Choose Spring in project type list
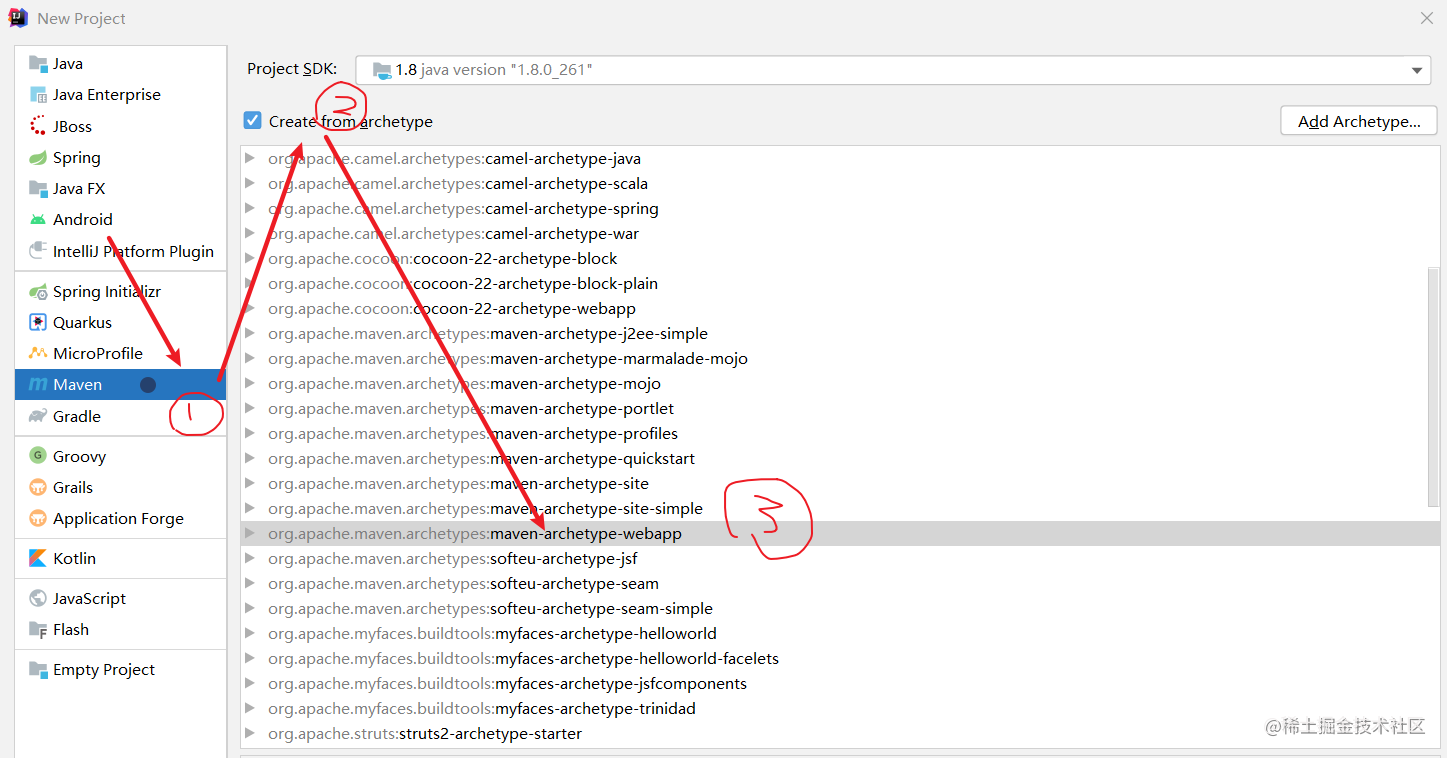 [121, 158]
